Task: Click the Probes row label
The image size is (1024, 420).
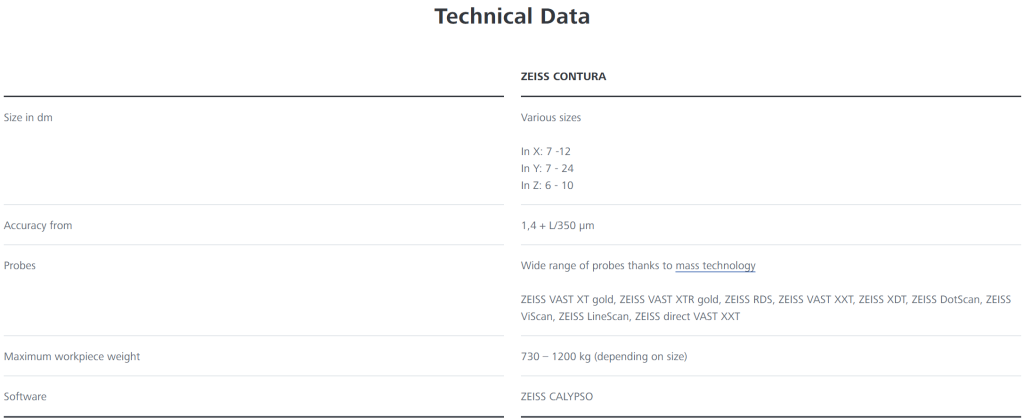Action: (x=20, y=266)
